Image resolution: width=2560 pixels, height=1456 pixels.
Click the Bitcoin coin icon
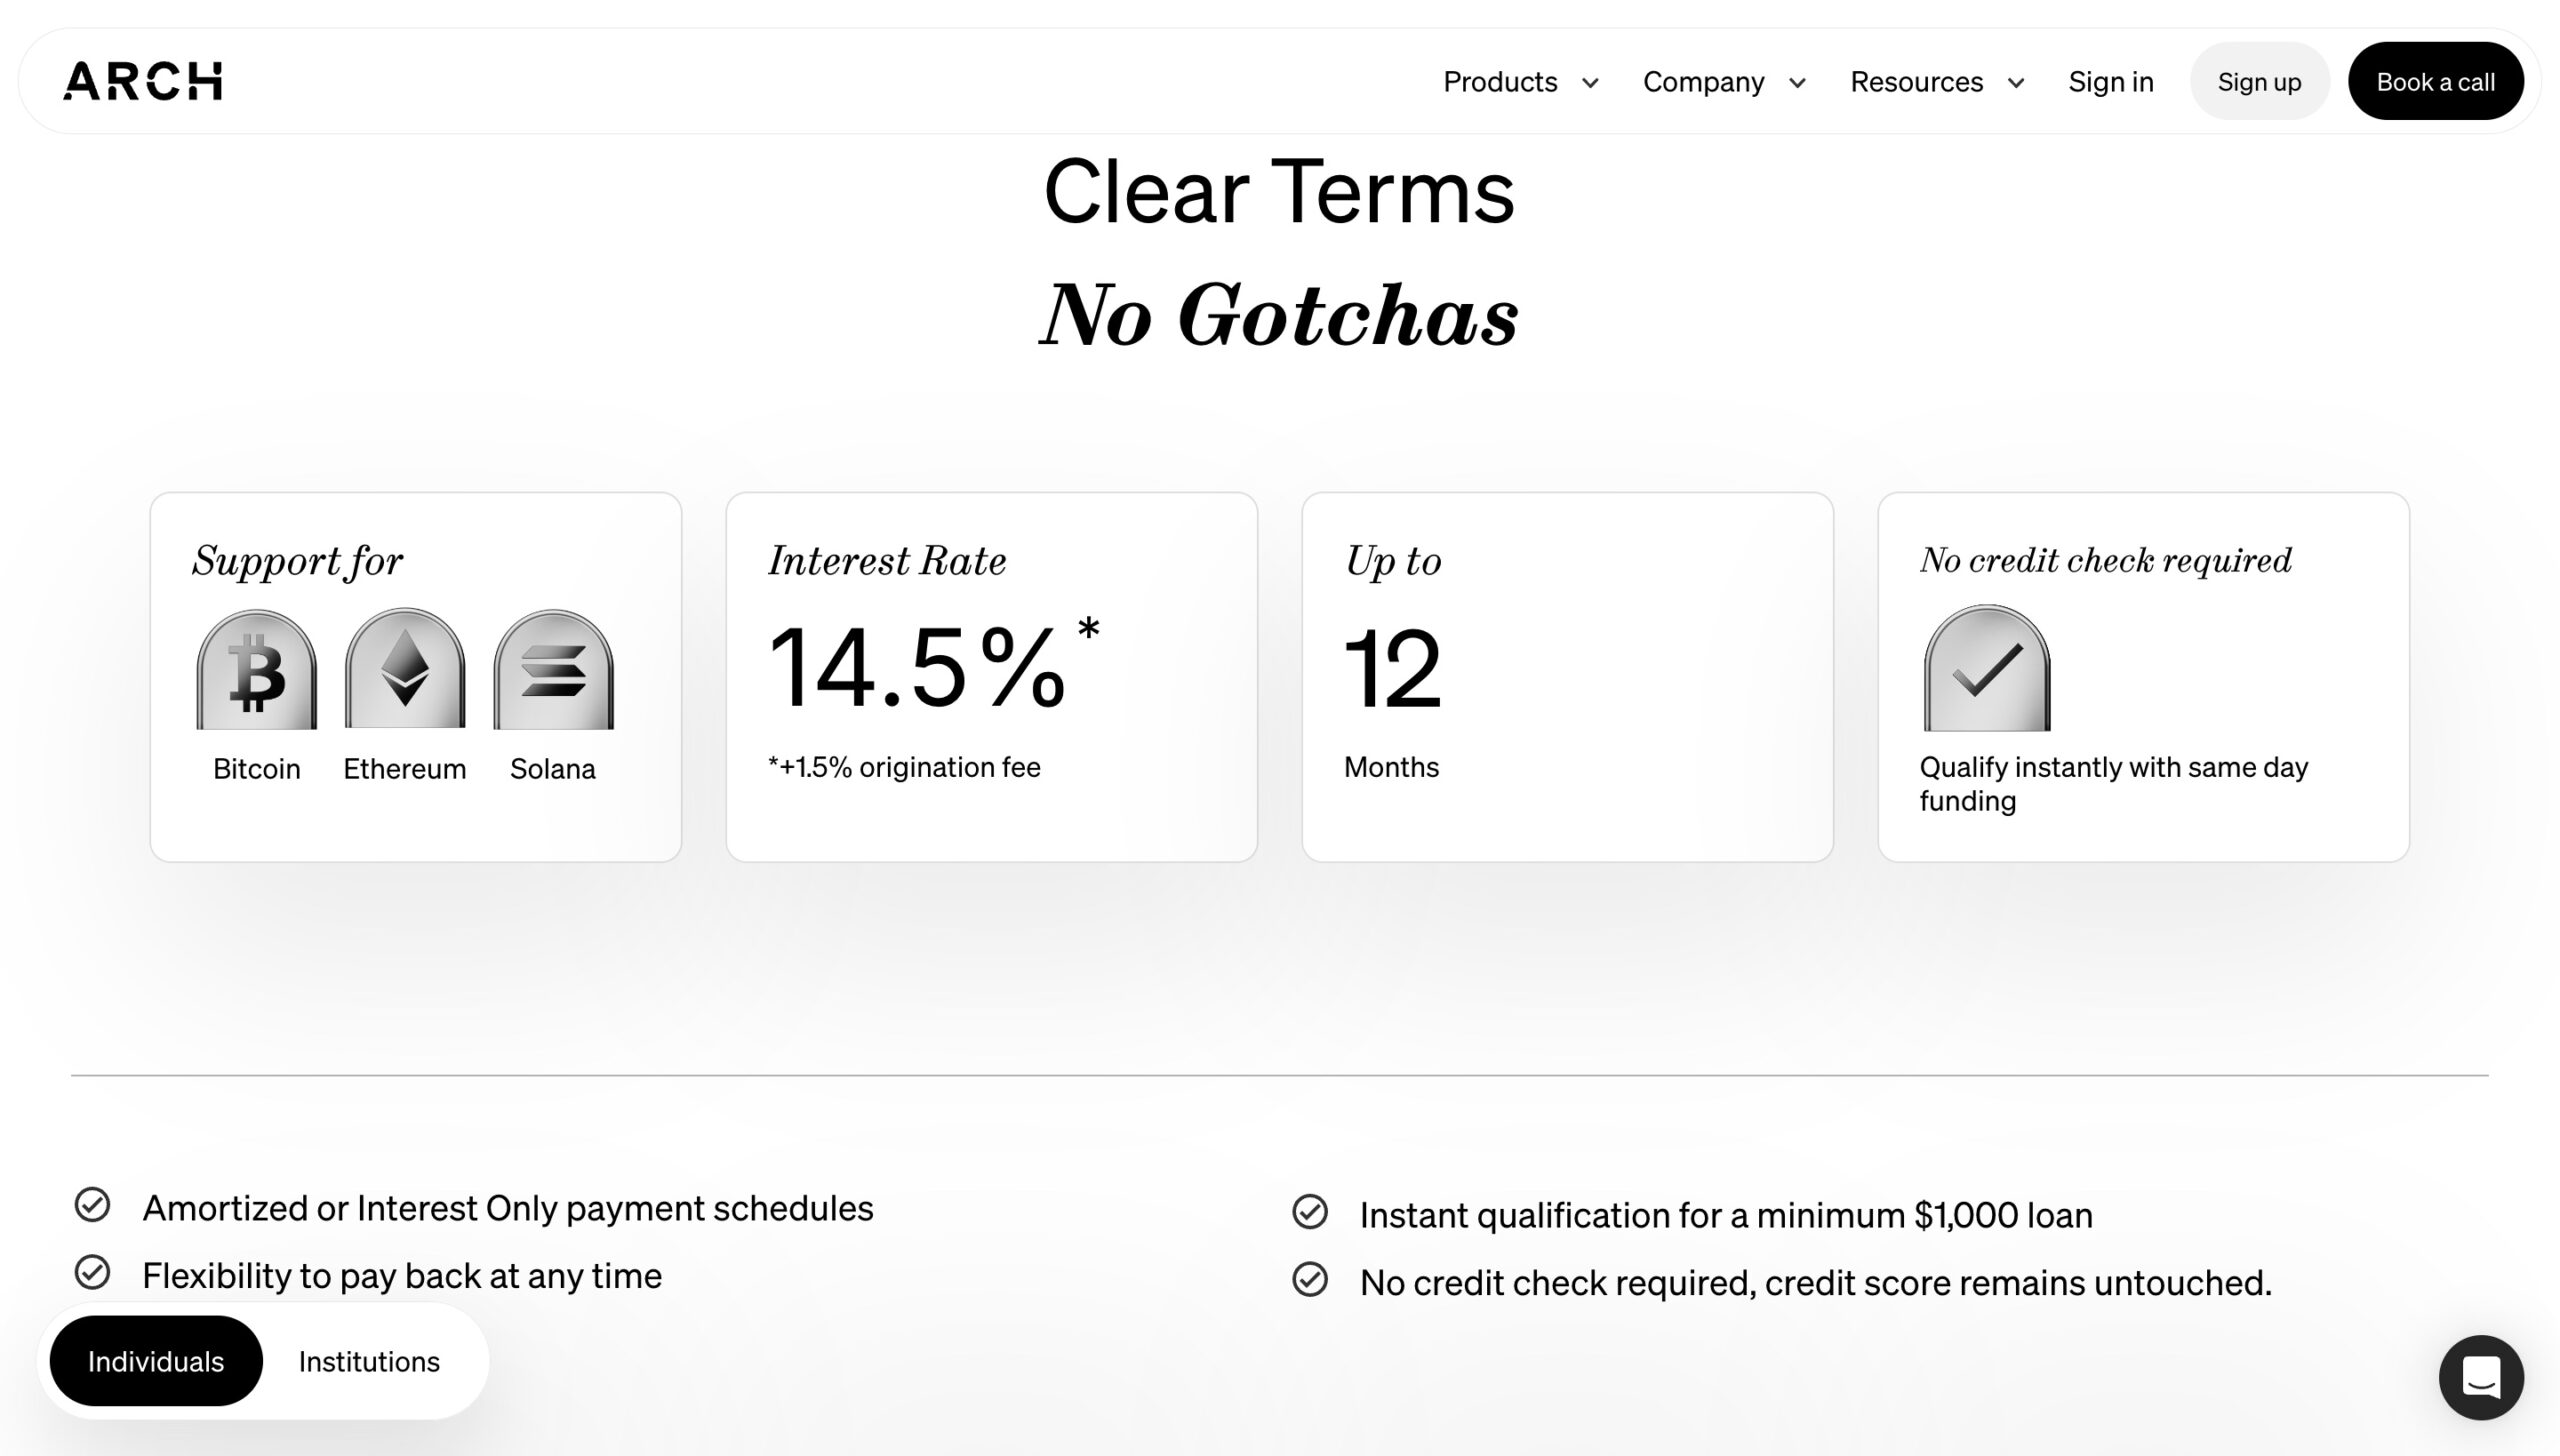(257, 668)
